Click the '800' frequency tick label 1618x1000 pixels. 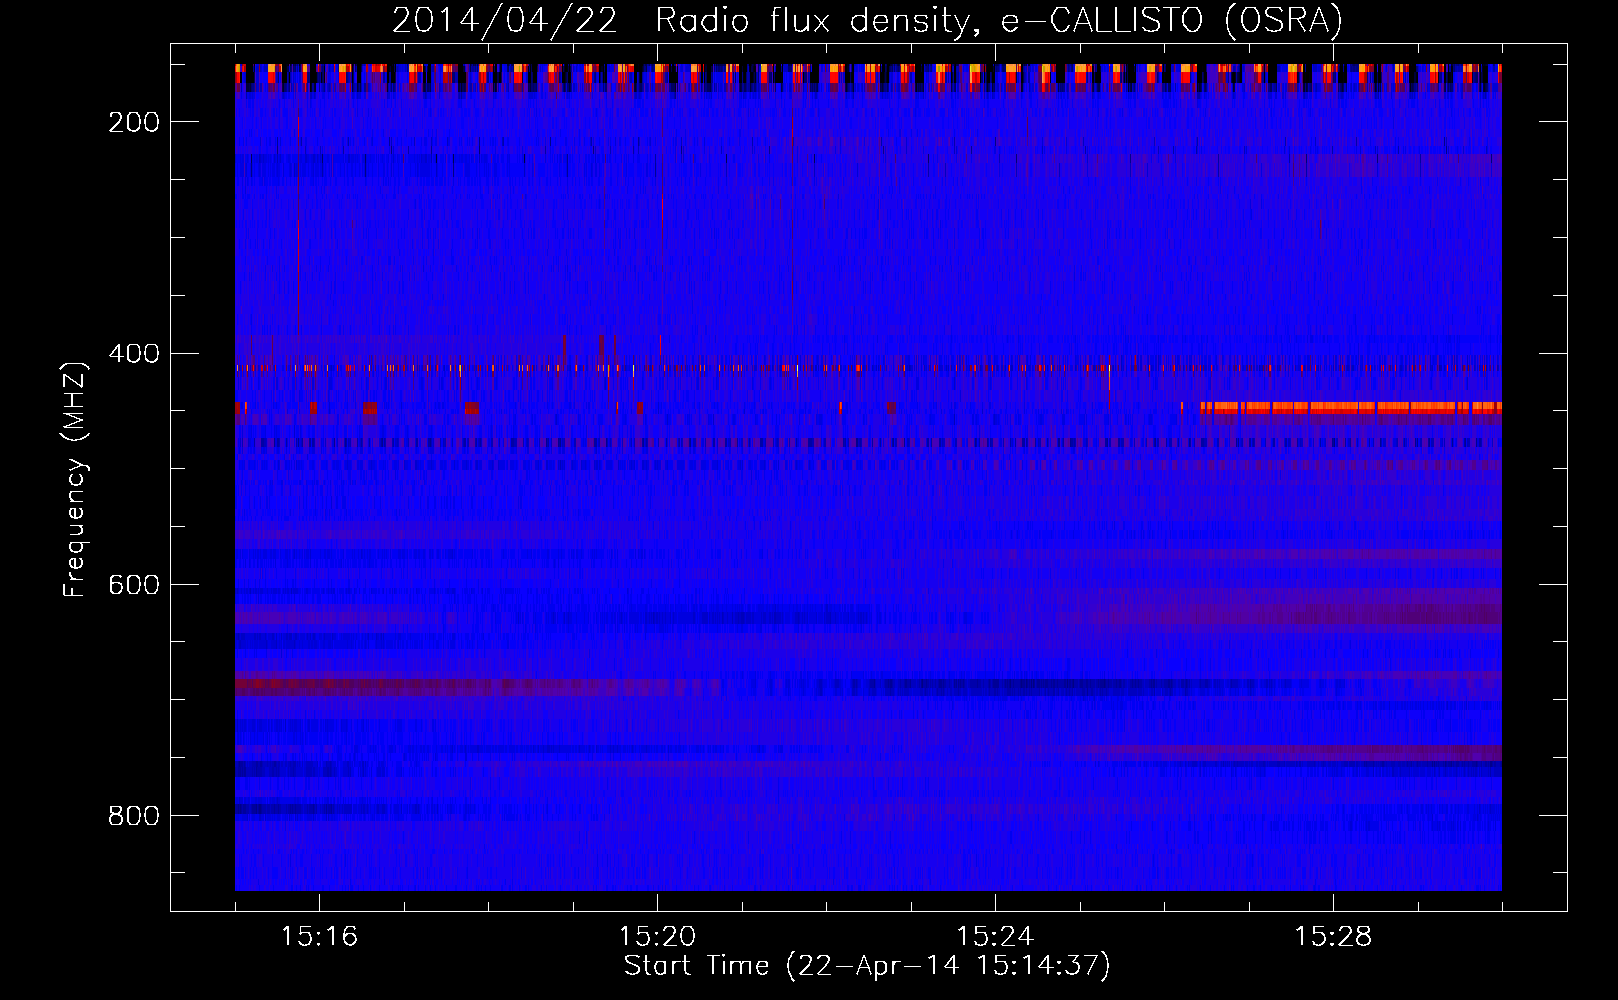point(134,816)
